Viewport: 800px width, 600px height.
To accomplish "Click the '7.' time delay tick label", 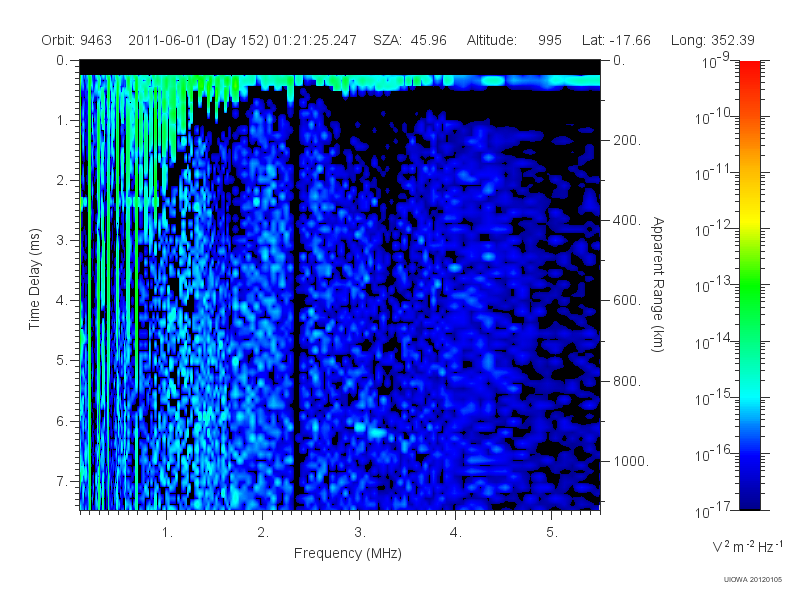I will (62, 481).
